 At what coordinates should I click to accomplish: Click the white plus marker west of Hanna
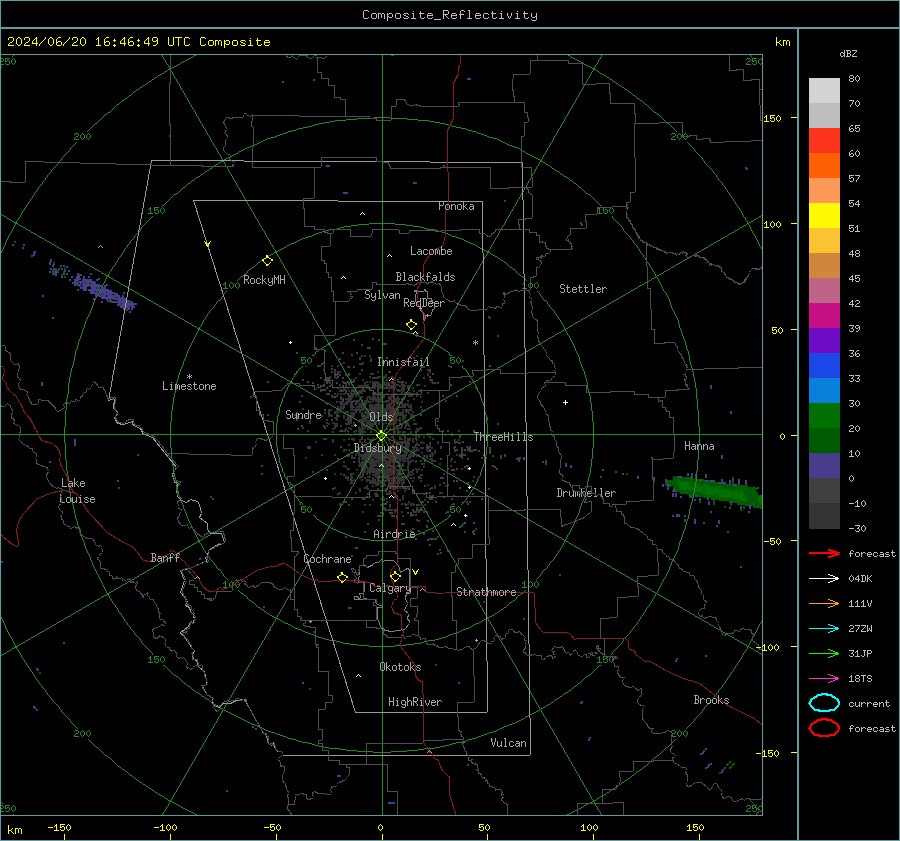click(x=565, y=402)
